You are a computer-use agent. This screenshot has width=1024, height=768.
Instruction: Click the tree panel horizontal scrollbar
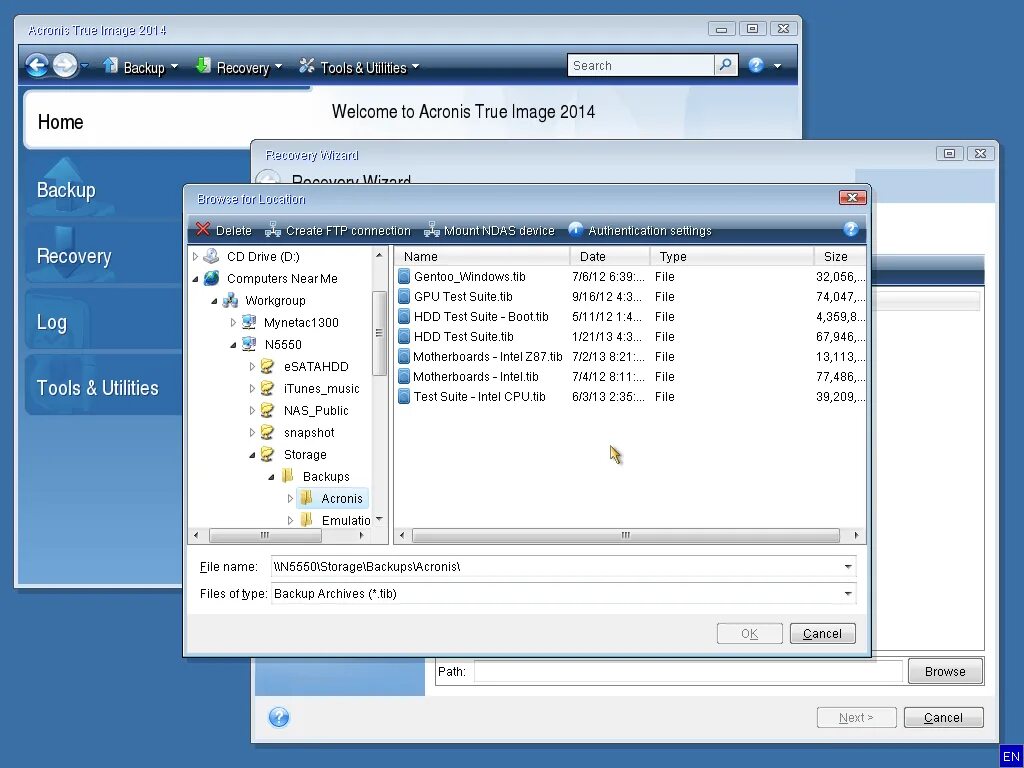pyautogui.click(x=265, y=536)
